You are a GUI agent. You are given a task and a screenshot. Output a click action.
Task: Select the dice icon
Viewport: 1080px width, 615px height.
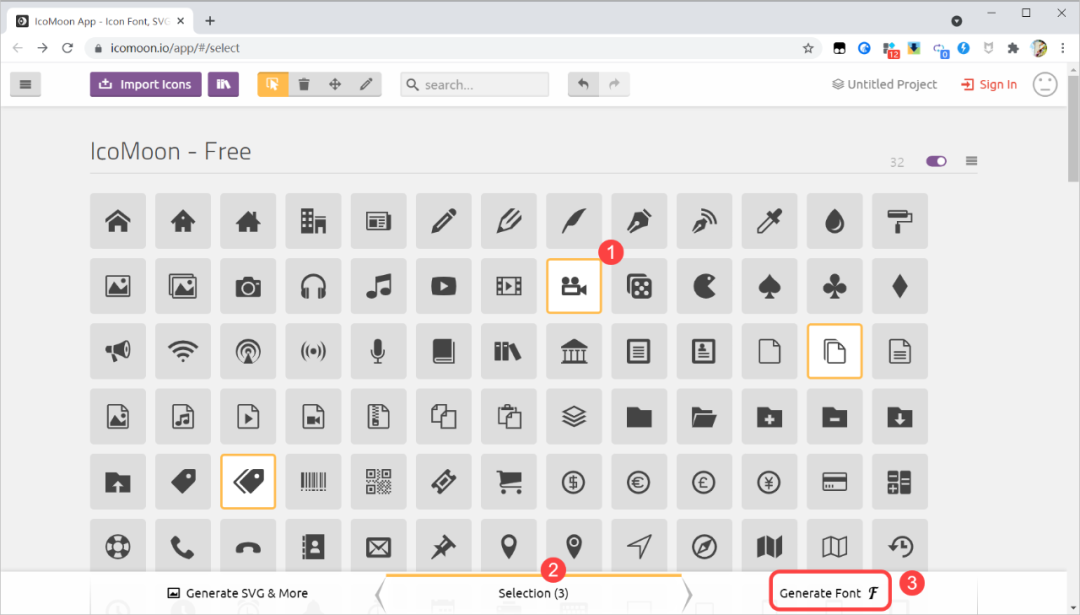click(x=639, y=286)
